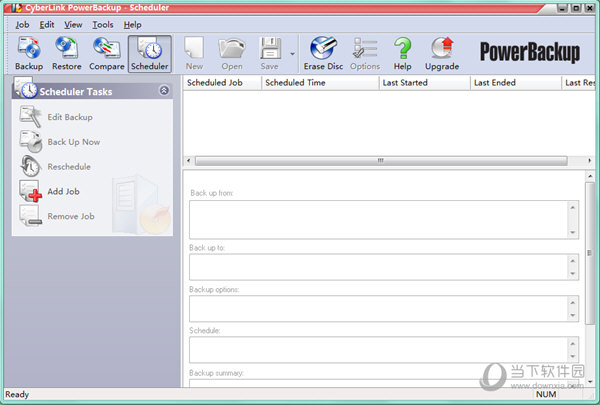This screenshot has width=600, height=405.
Task: Maximize the PowerBackup window
Action: pyautogui.click(x=576, y=8)
